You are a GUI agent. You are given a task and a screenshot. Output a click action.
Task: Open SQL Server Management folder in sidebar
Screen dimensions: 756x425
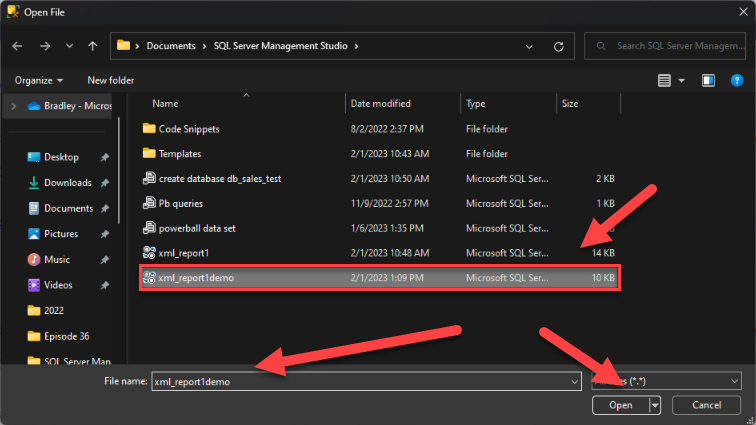click(69, 360)
